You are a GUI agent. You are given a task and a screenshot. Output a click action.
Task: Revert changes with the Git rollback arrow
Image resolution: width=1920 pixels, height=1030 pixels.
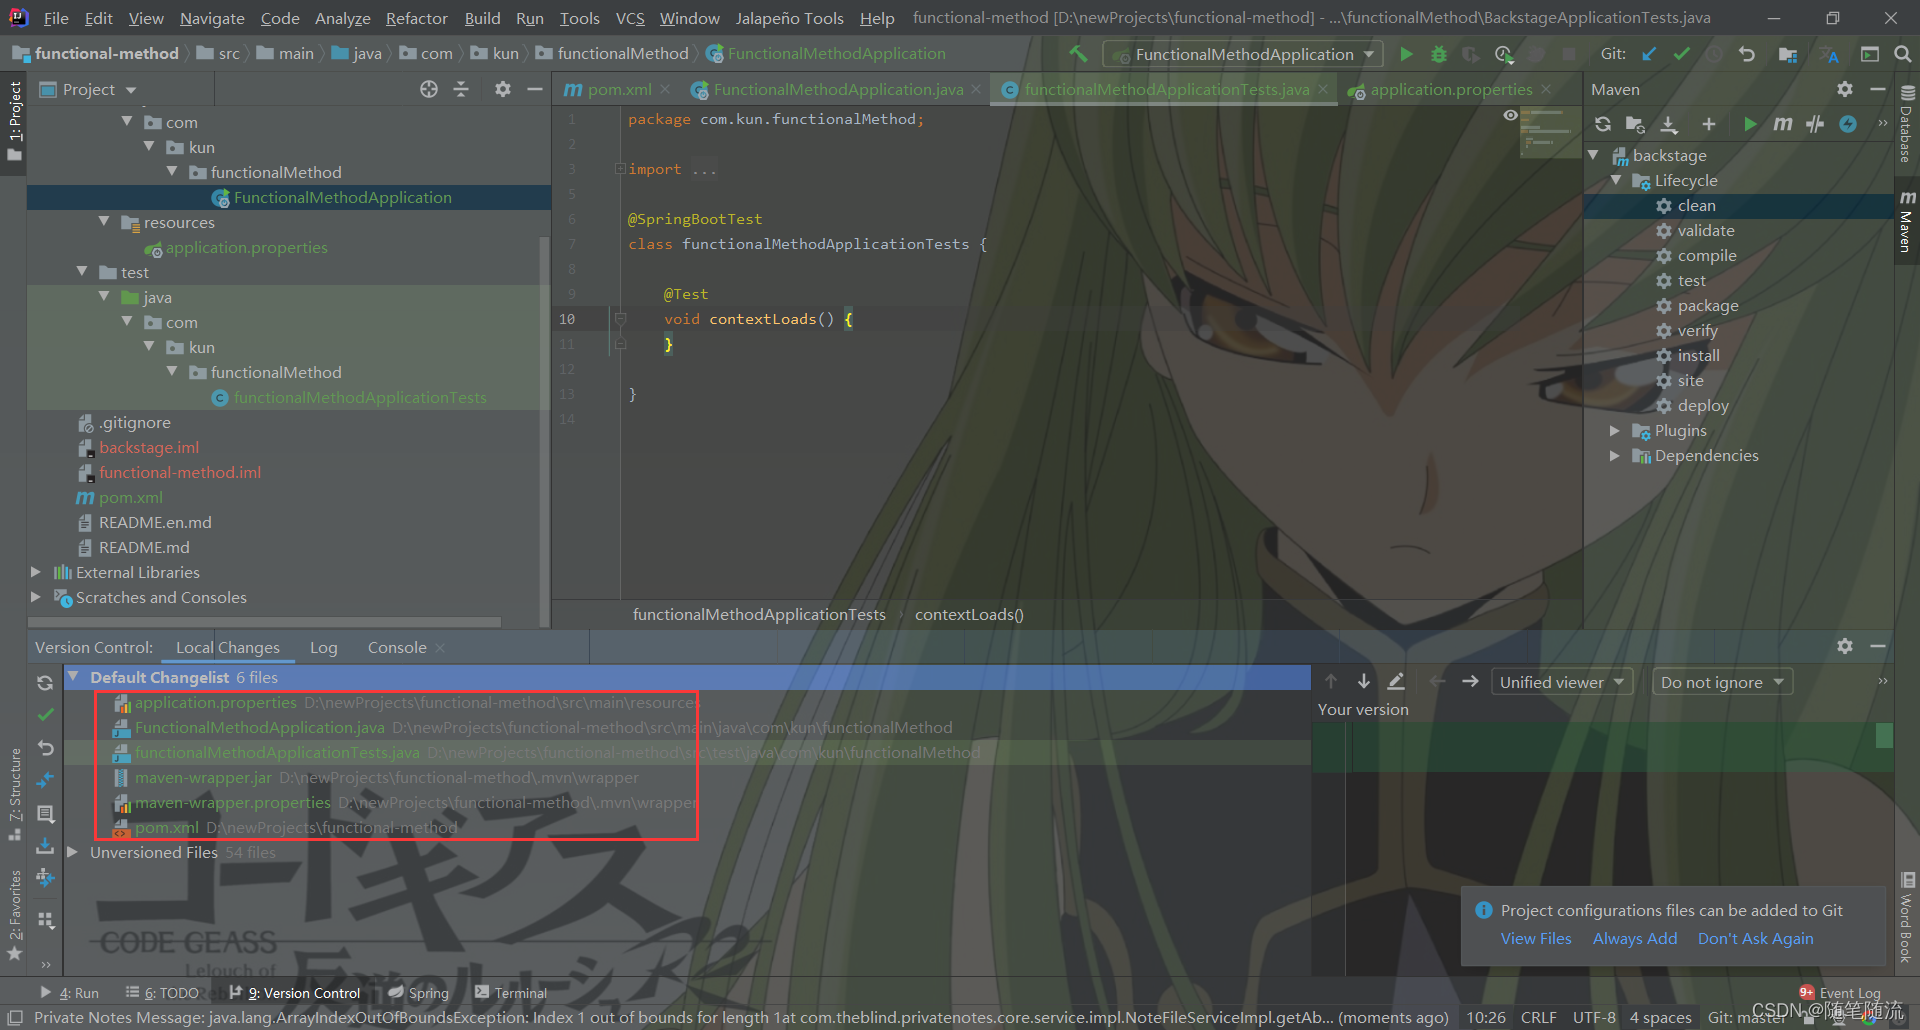pyautogui.click(x=1747, y=54)
